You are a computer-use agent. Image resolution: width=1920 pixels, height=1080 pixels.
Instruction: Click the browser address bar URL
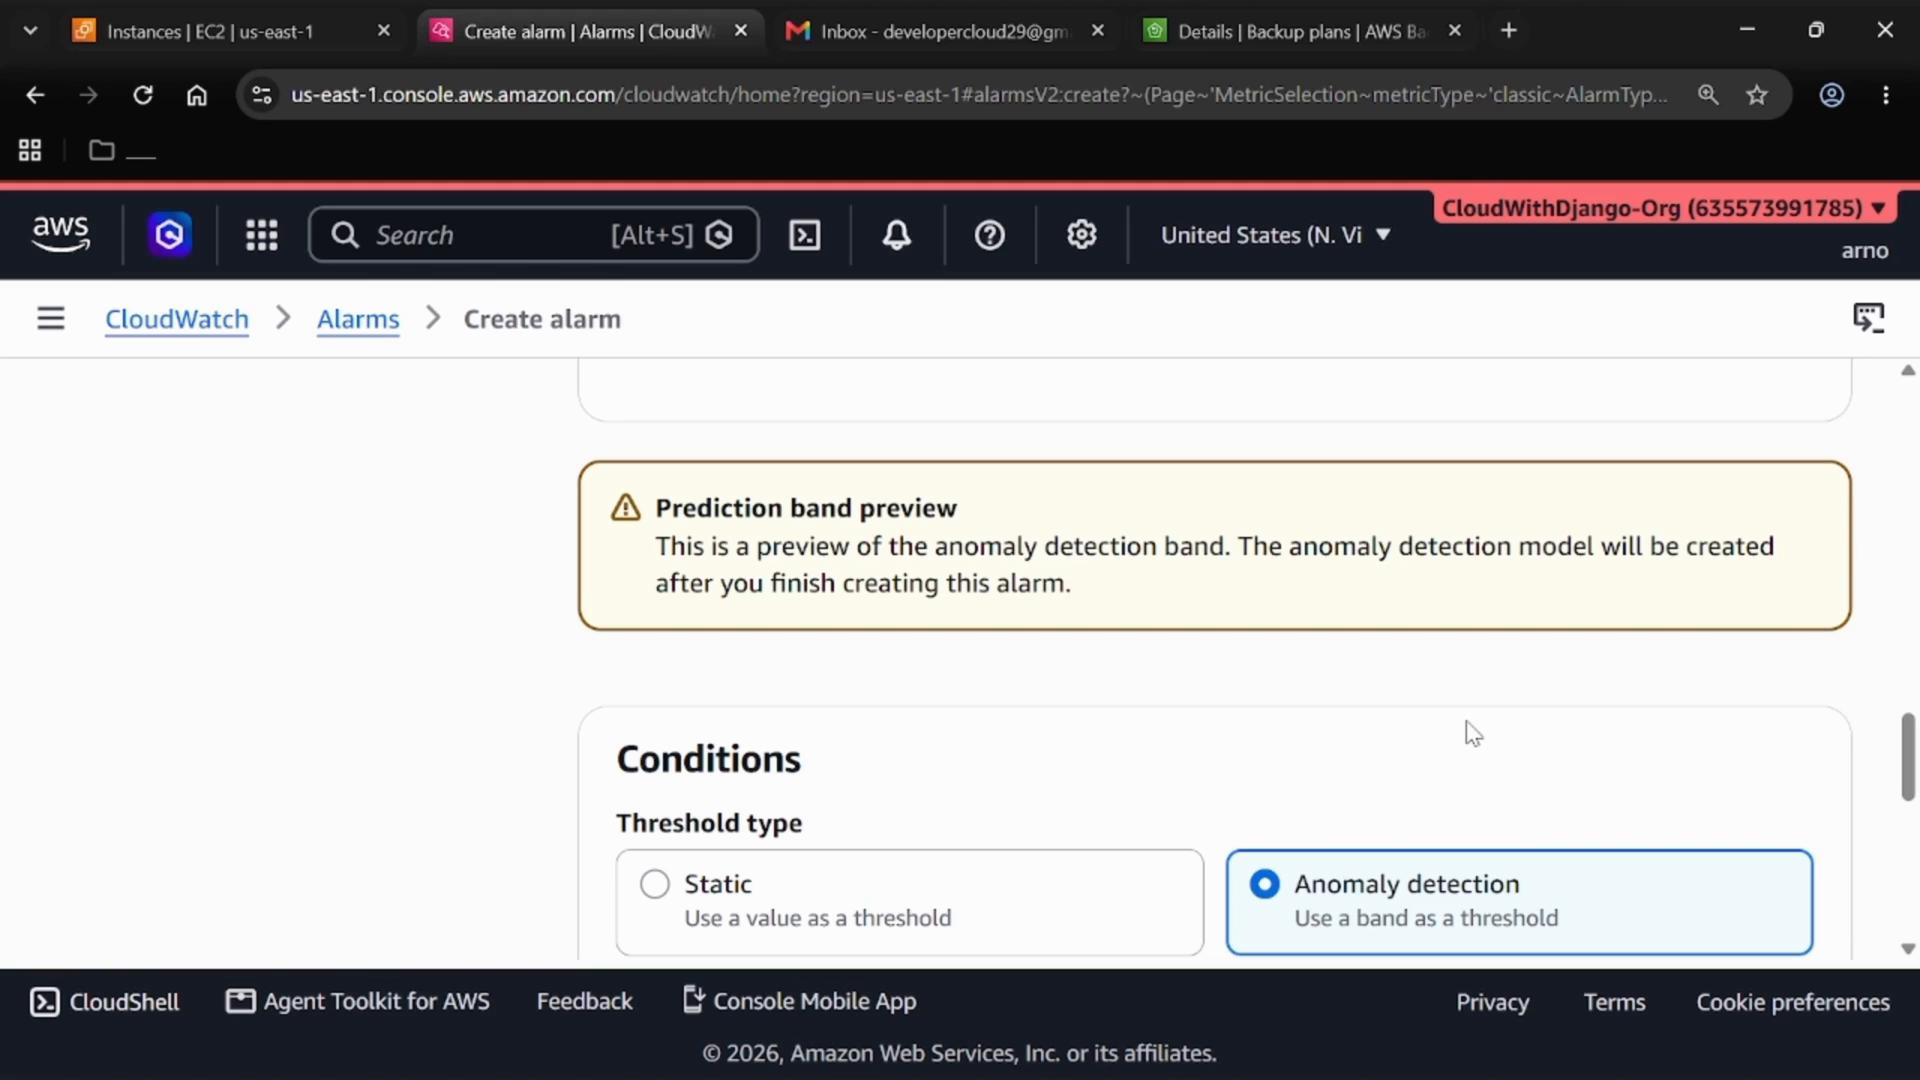click(x=978, y=95)
